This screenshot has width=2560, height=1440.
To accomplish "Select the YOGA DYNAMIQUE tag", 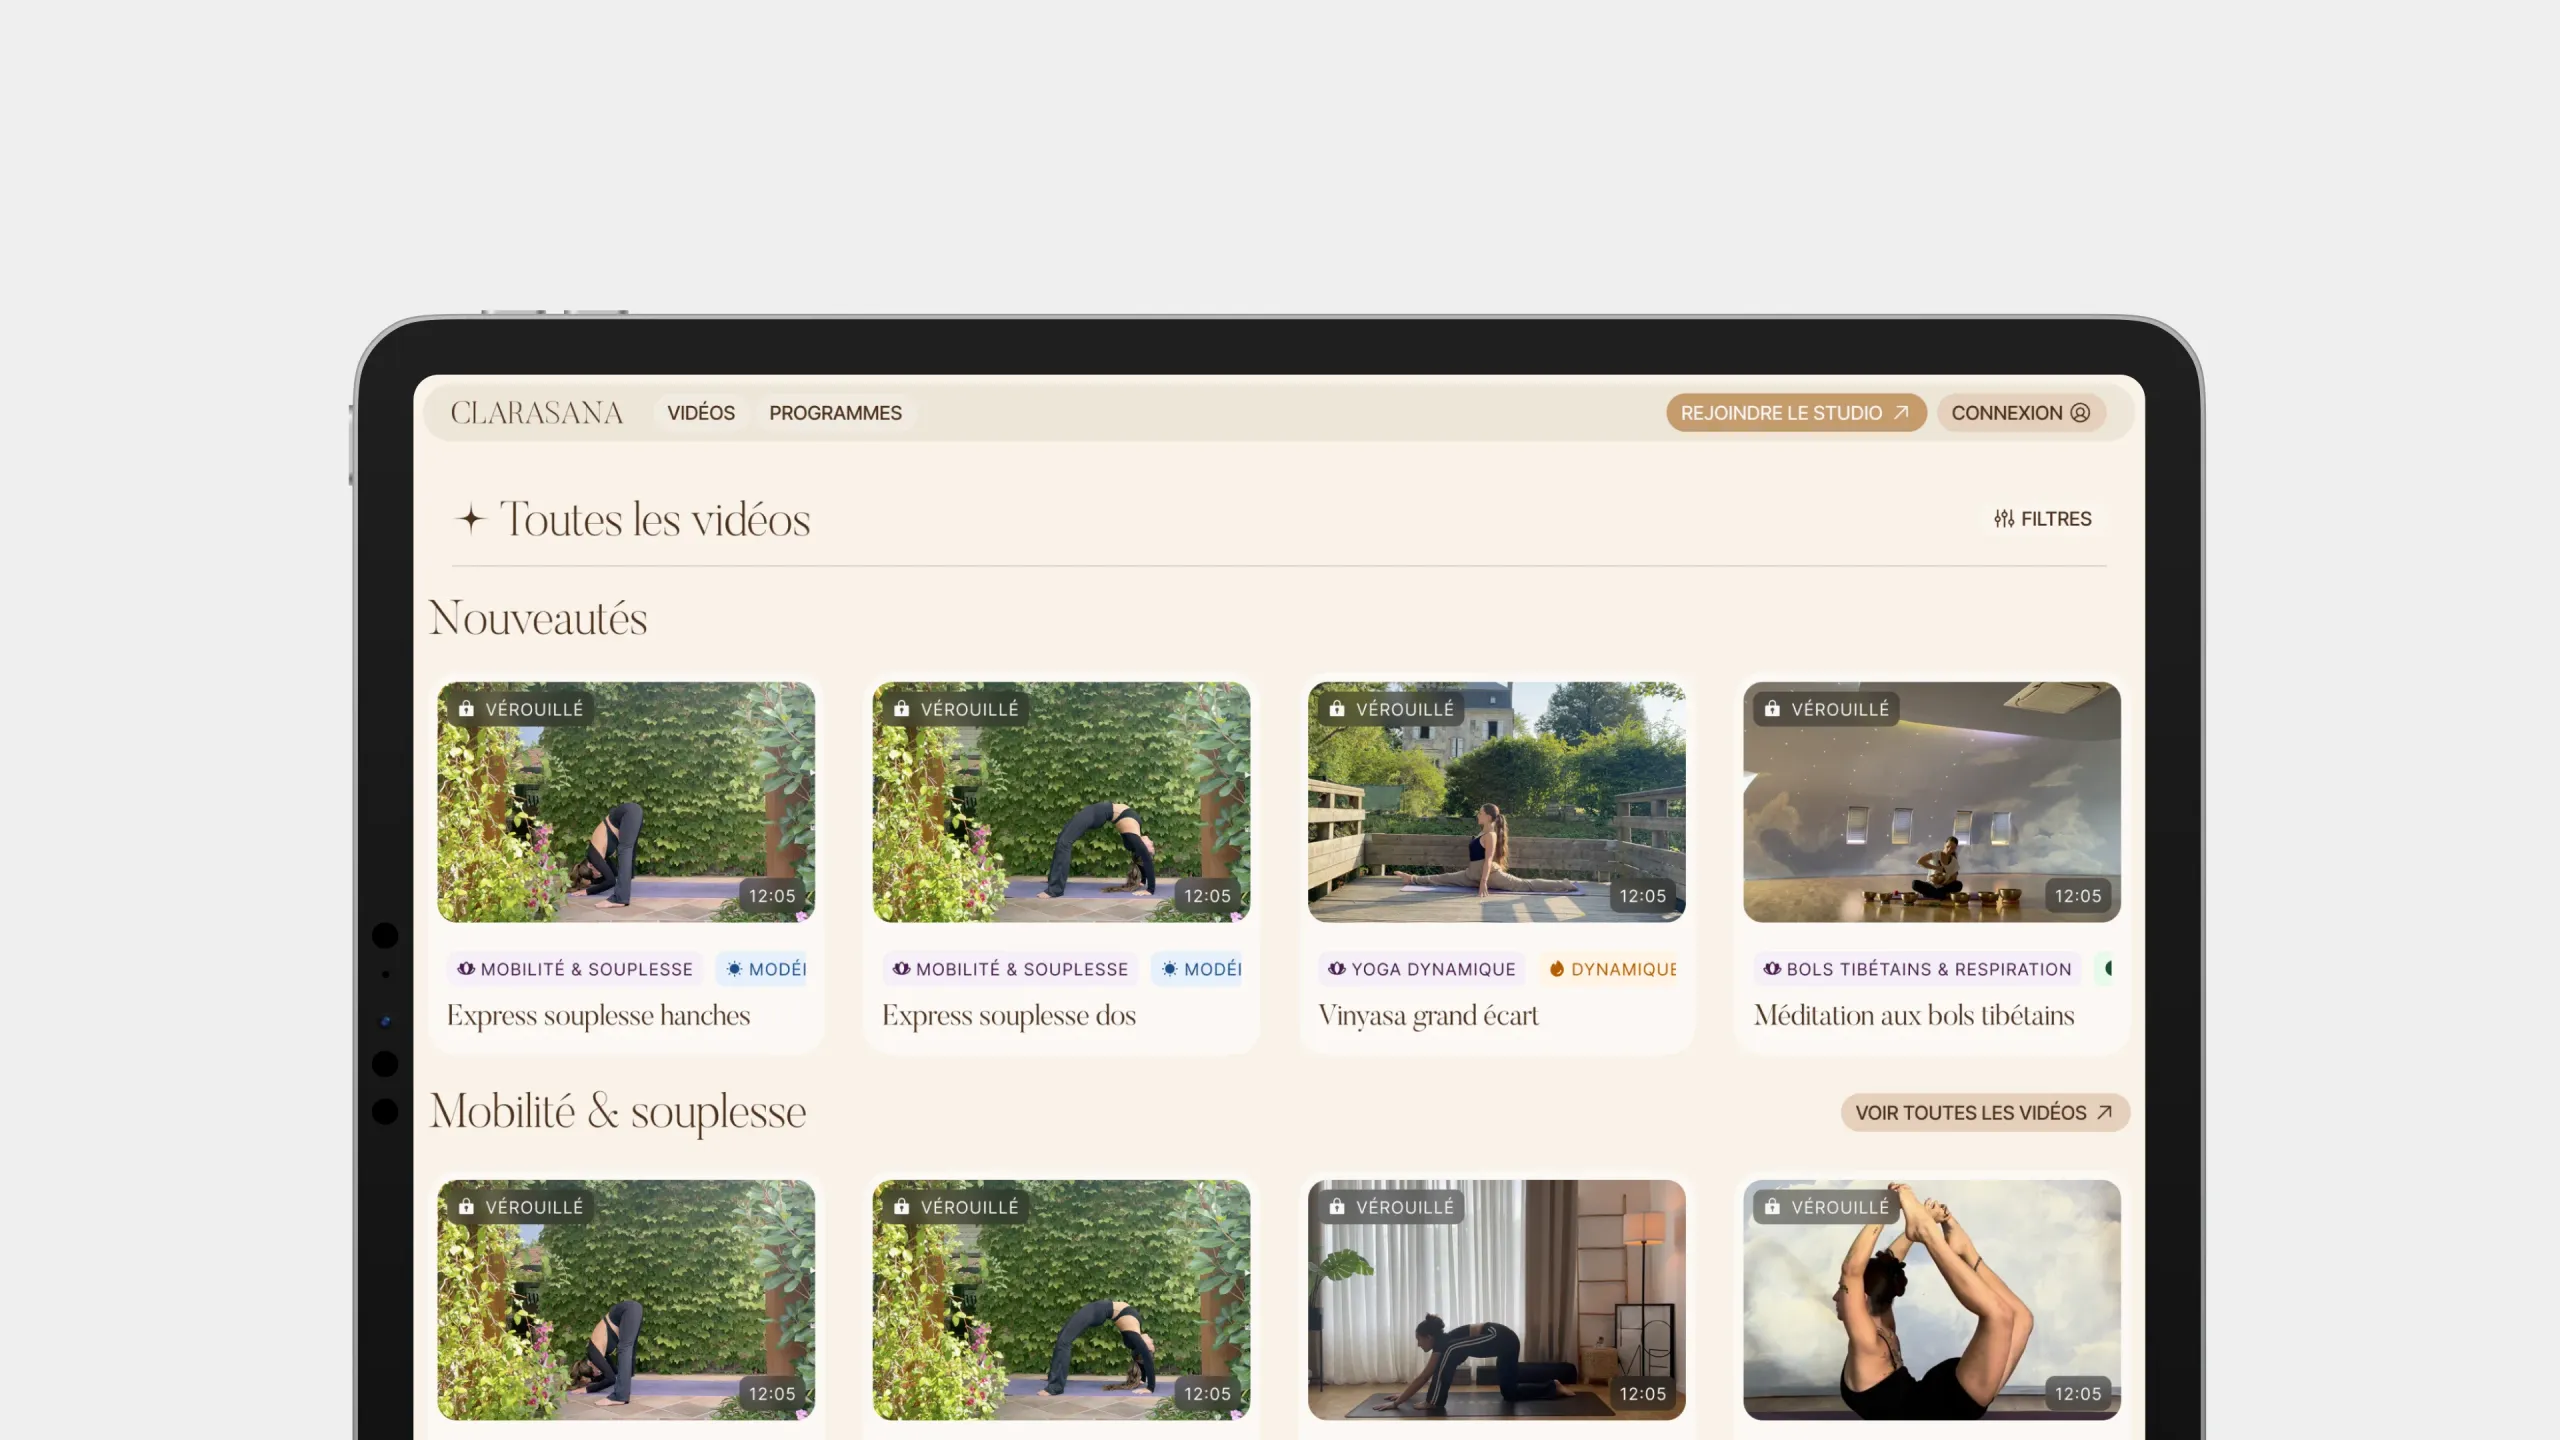I will [1421, 969].
